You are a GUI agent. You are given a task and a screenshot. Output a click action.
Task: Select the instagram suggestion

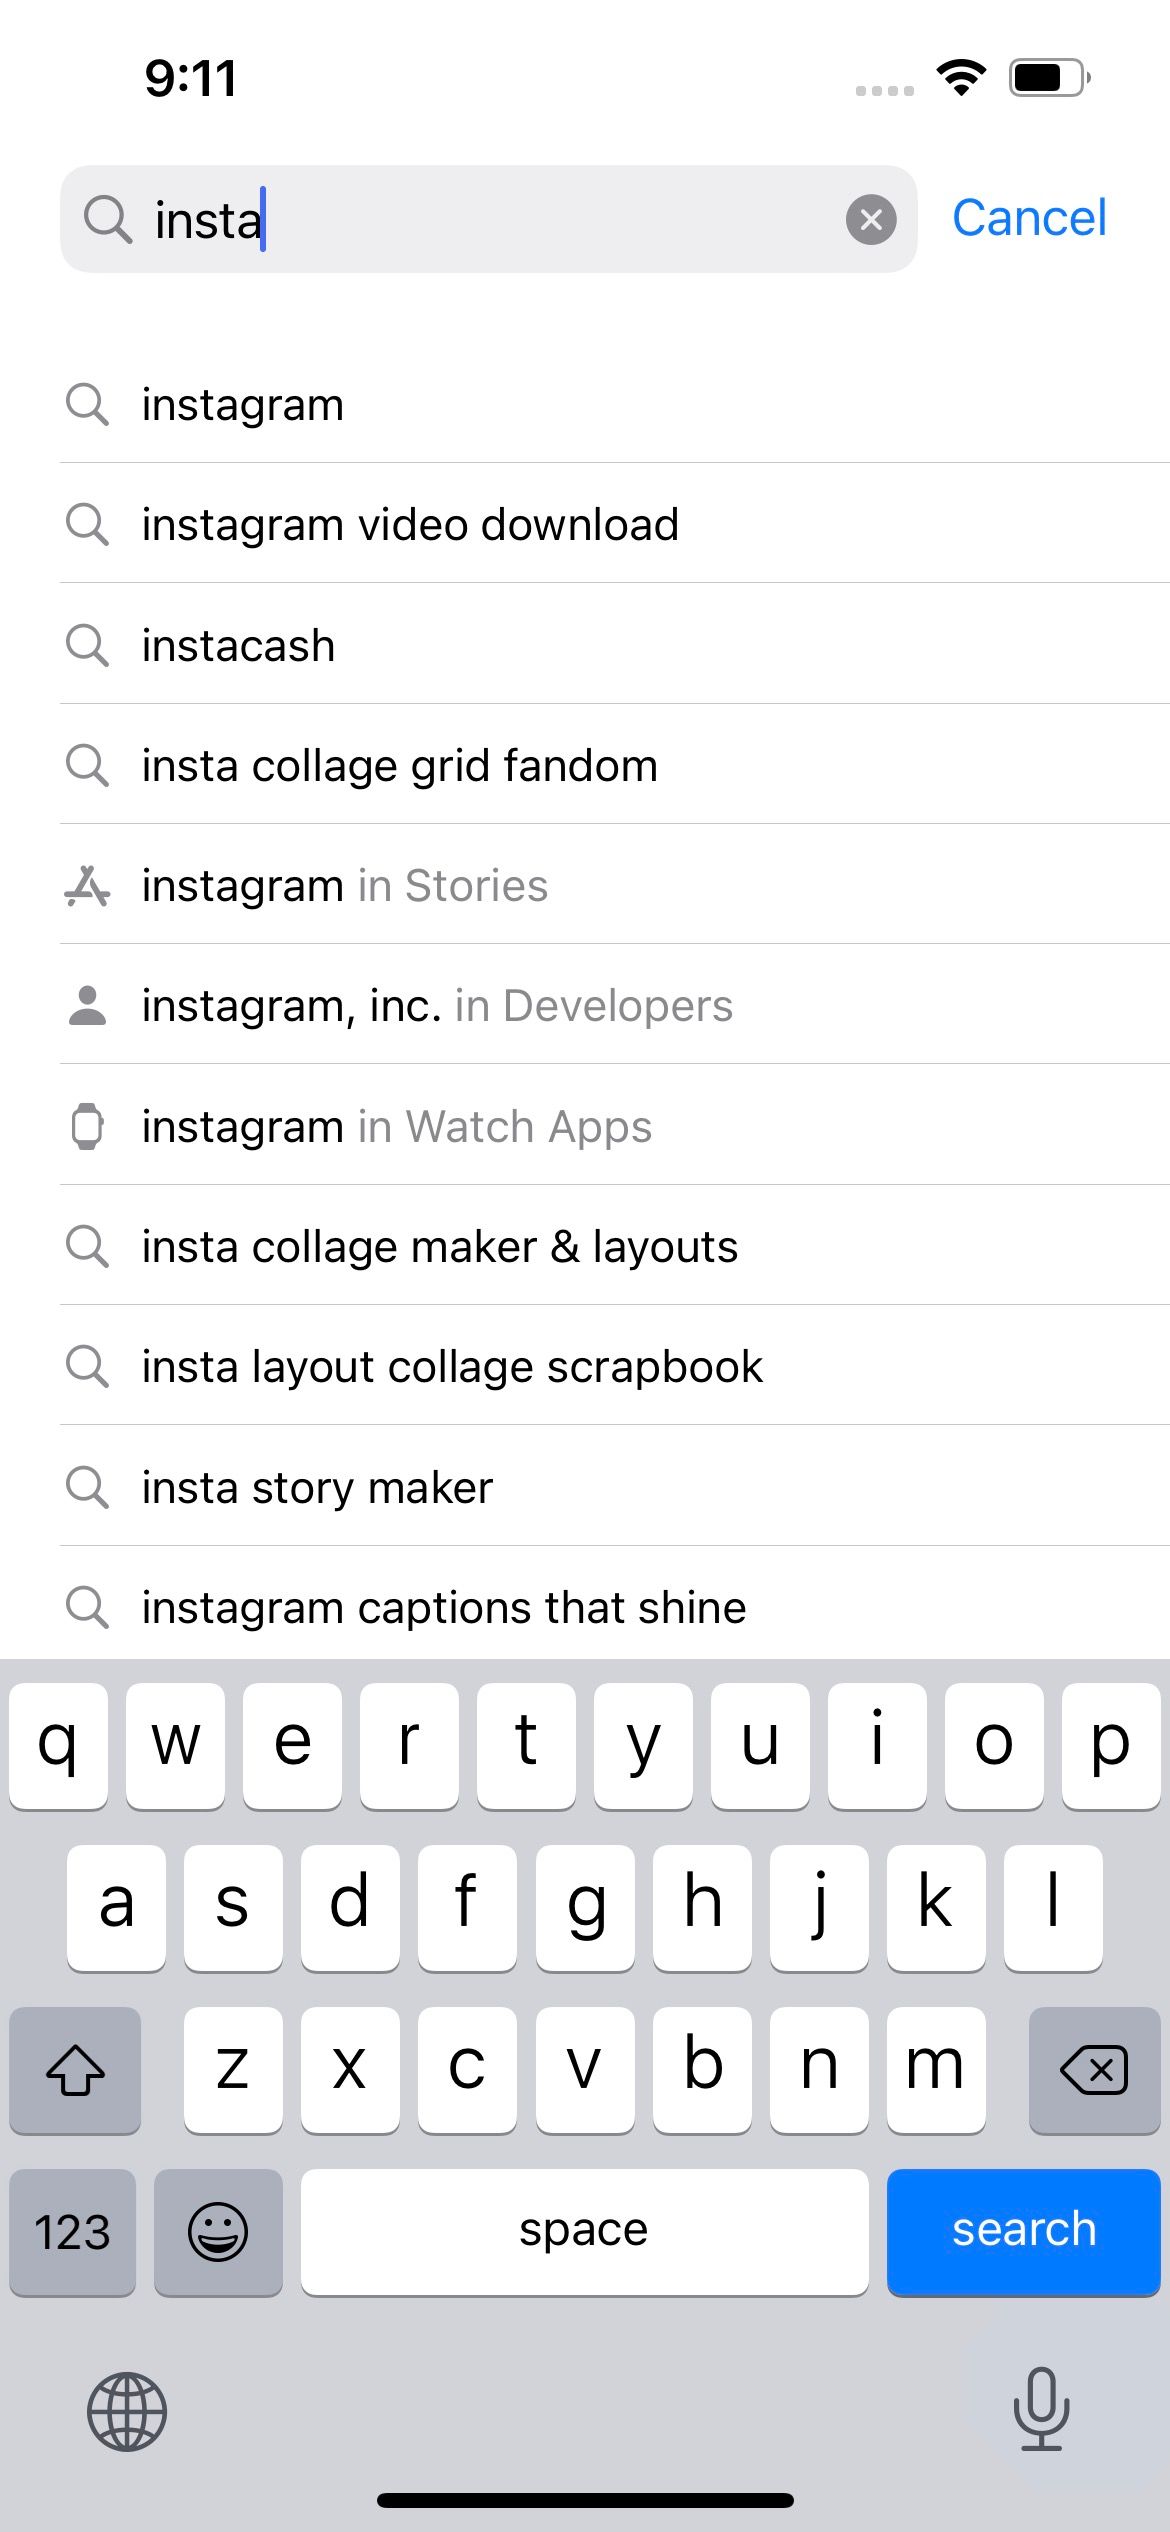(615, 405)
